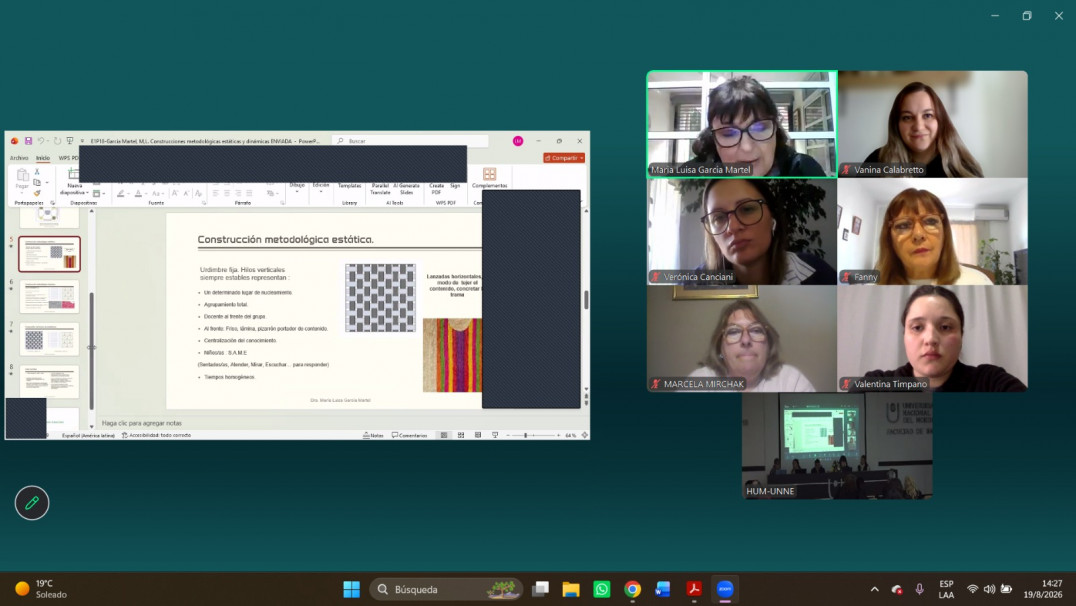Select slide 5 thumbnail
This screenshot has height=606, width=1076.
click(49, 254)
